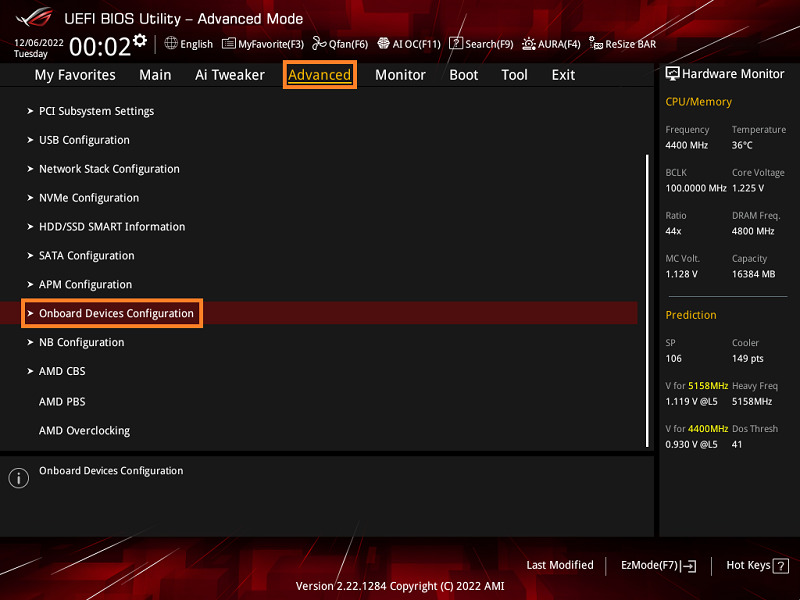Open Search question mark icon
The image size is (800, 600).
[x=456, y=43]
